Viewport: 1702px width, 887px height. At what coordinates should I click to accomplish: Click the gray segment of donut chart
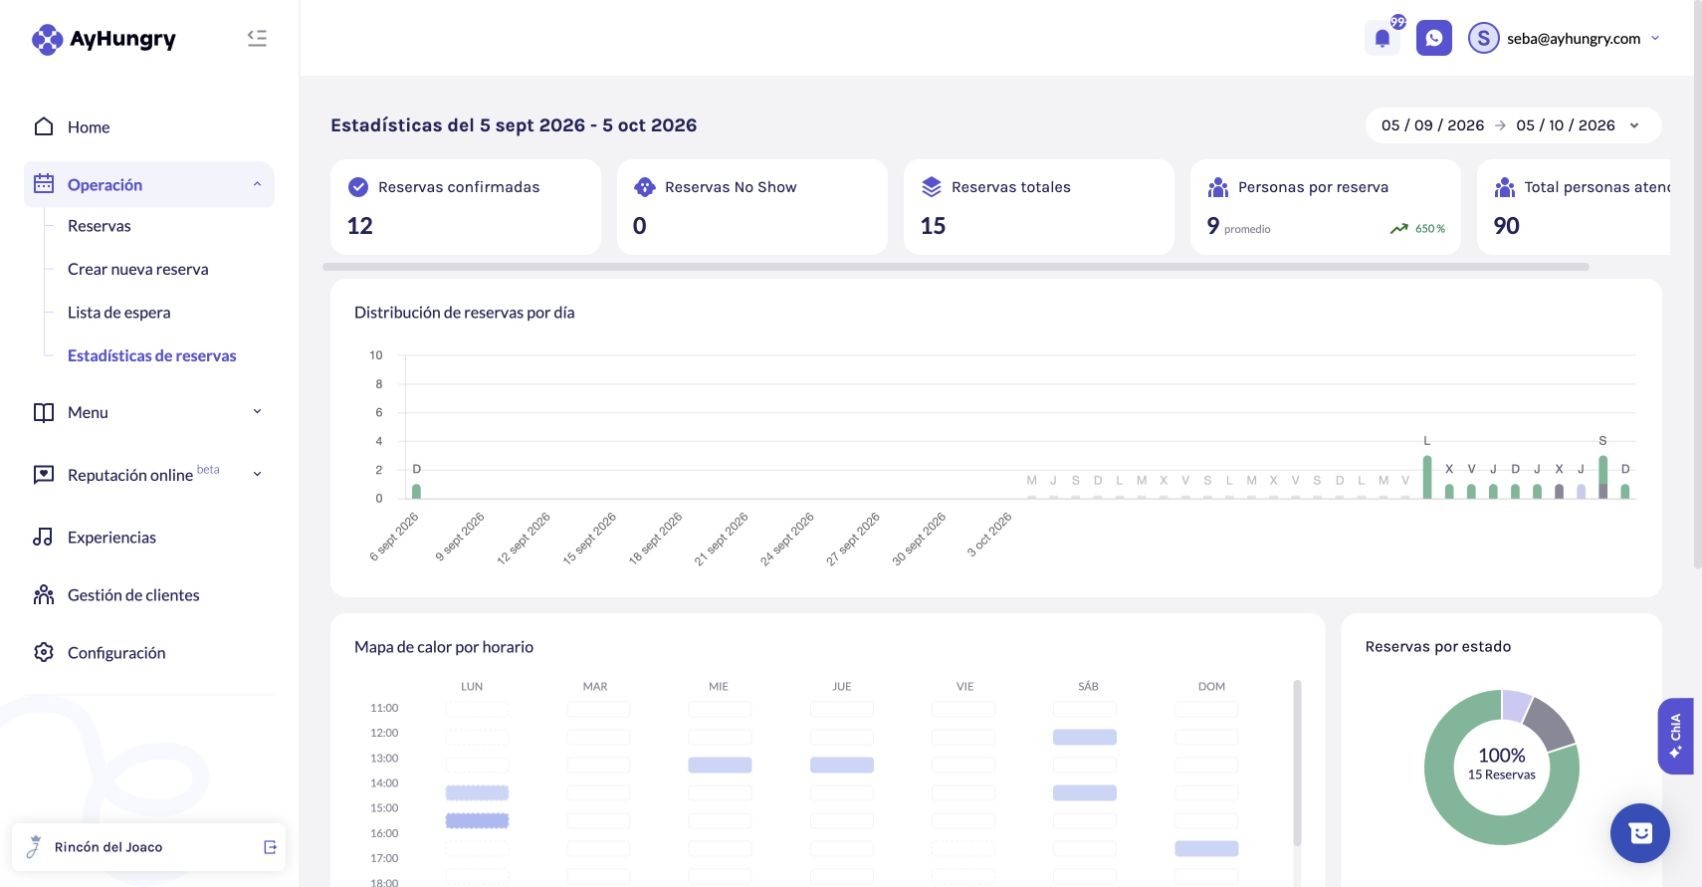pos(1549,722)
